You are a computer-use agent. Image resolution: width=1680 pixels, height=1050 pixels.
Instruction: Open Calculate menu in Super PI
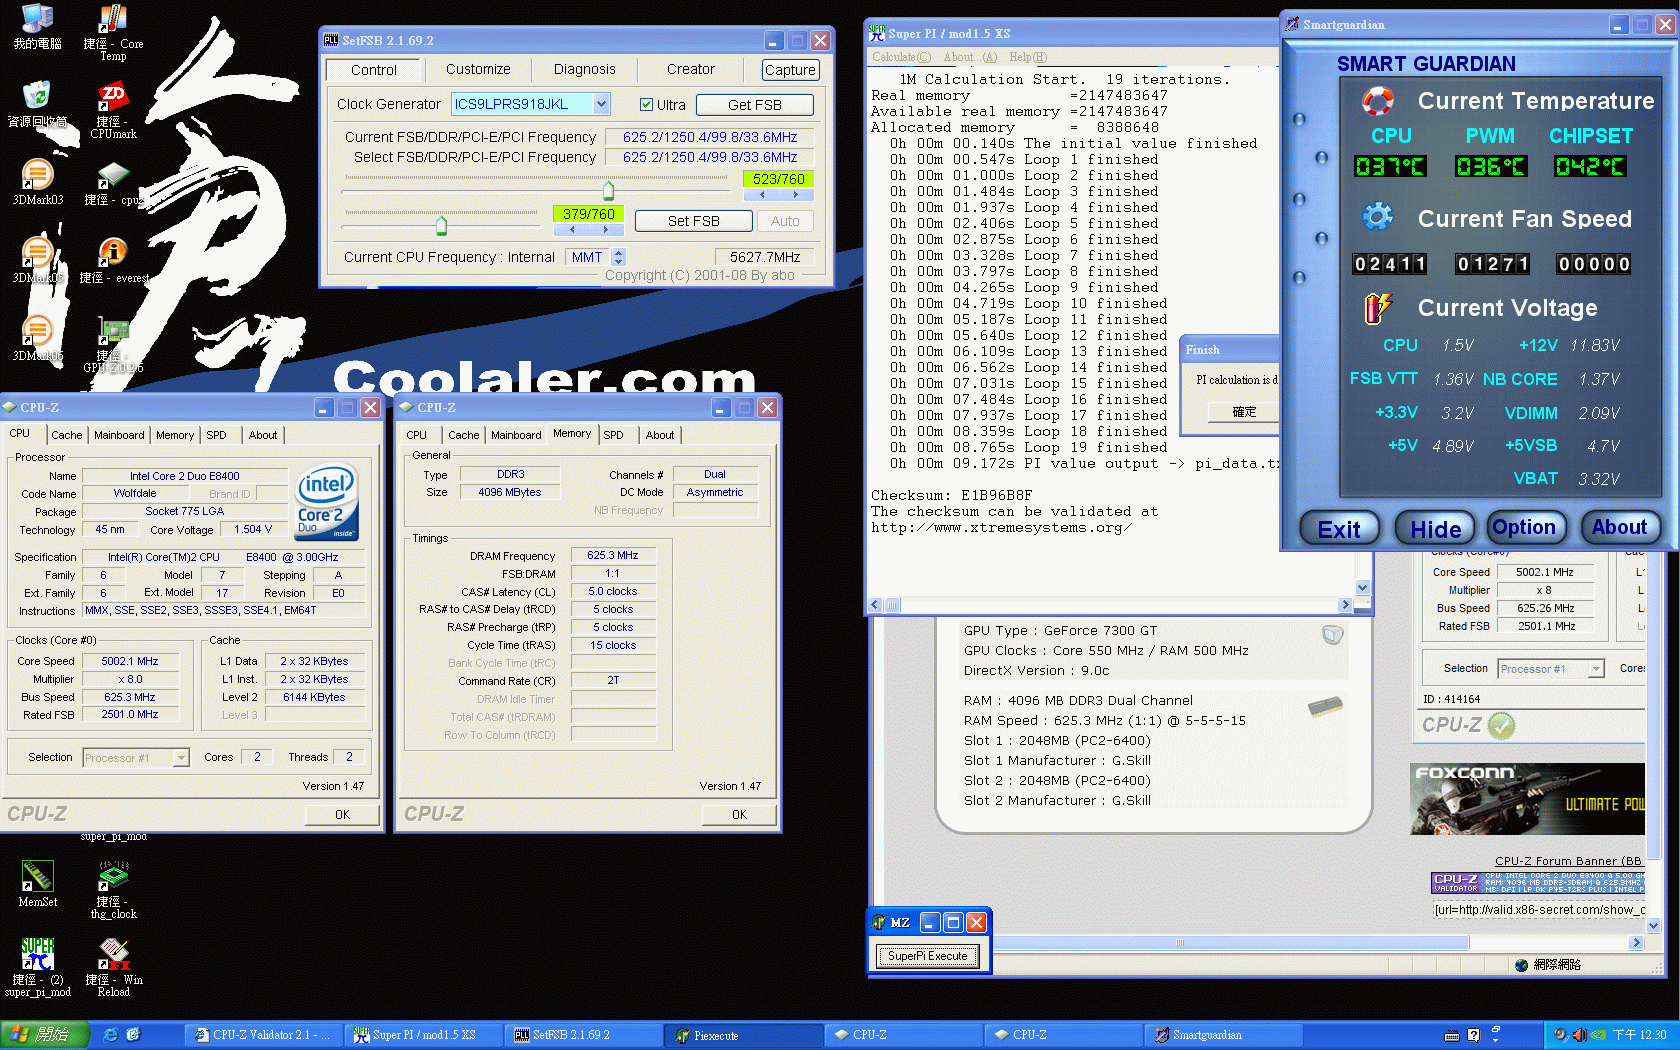tap(901, 57)
